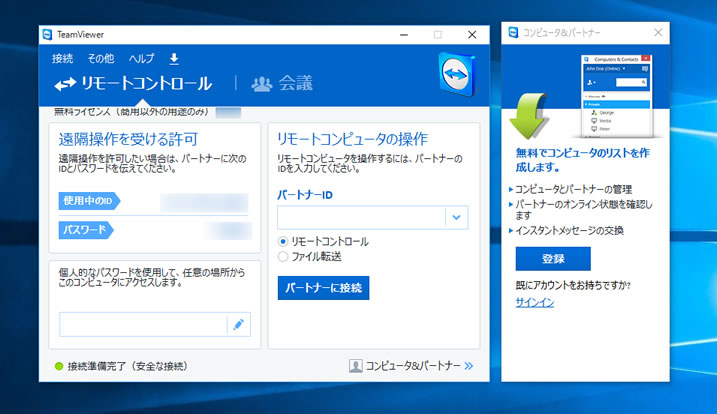
Task: Click the リモートコンピュータの操作 heading
Action: (352, 139)
